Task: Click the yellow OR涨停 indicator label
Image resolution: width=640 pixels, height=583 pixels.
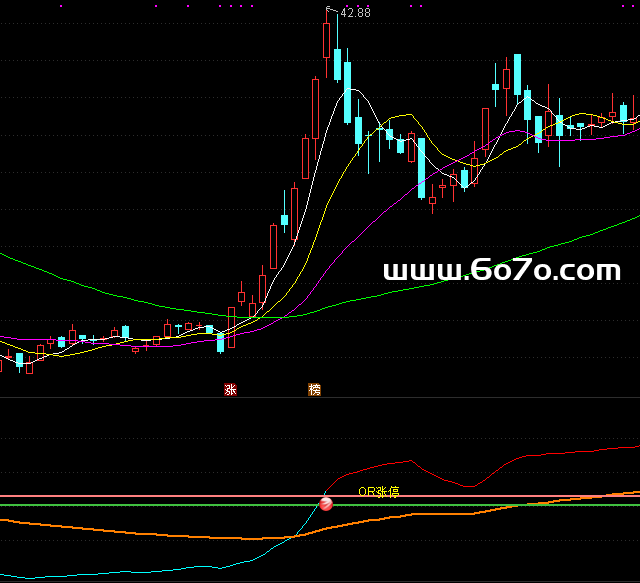Action: 379,492
